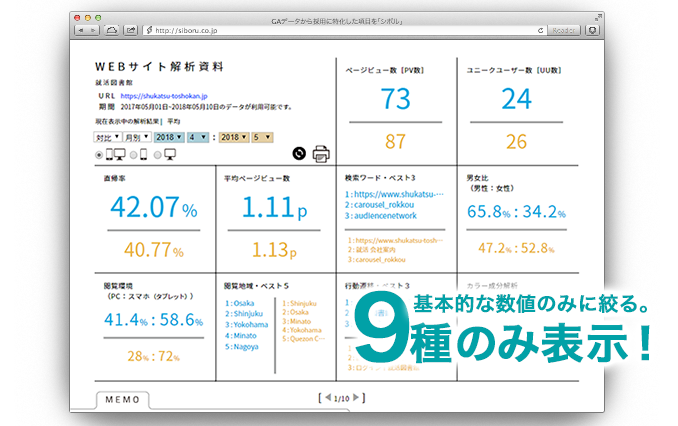Open the iCloud tabs button
The image size is (678, 426).
[112, 31]
